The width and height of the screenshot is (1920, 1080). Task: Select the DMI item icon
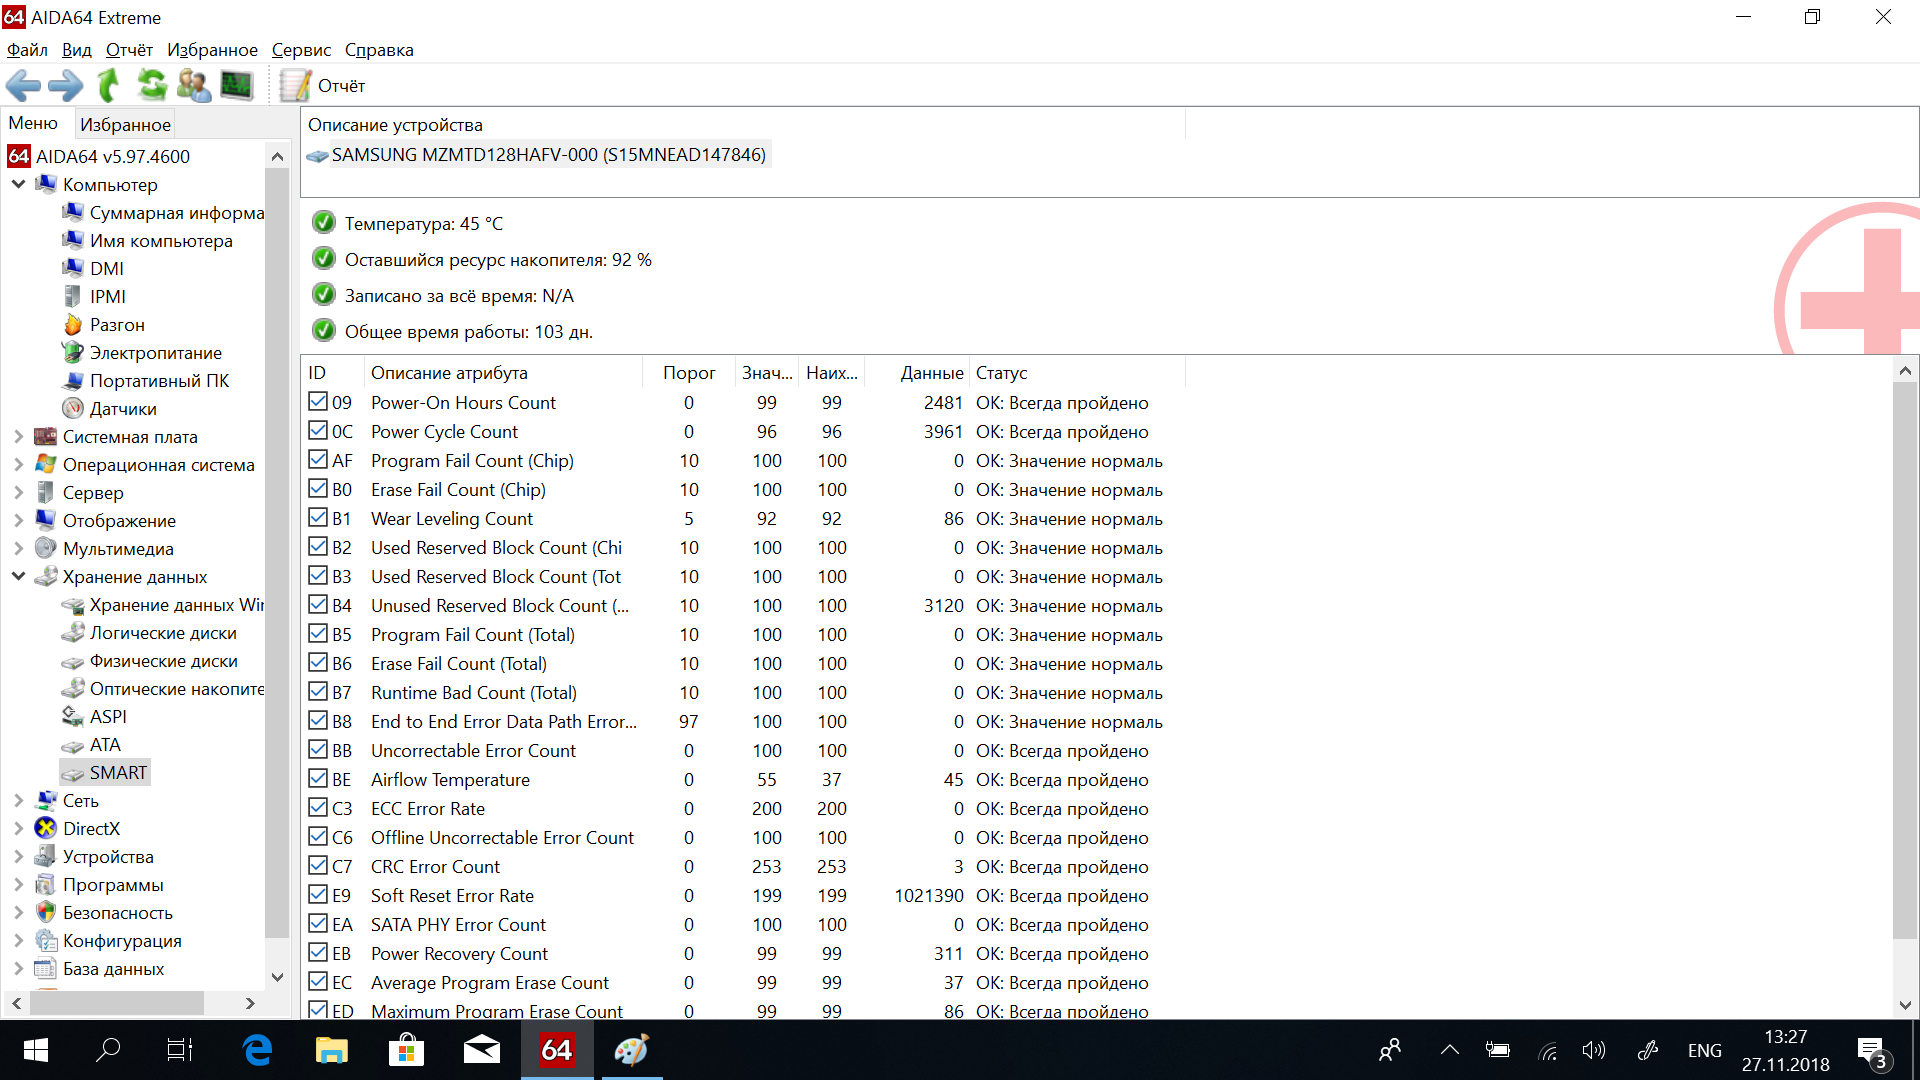point(72,268)
